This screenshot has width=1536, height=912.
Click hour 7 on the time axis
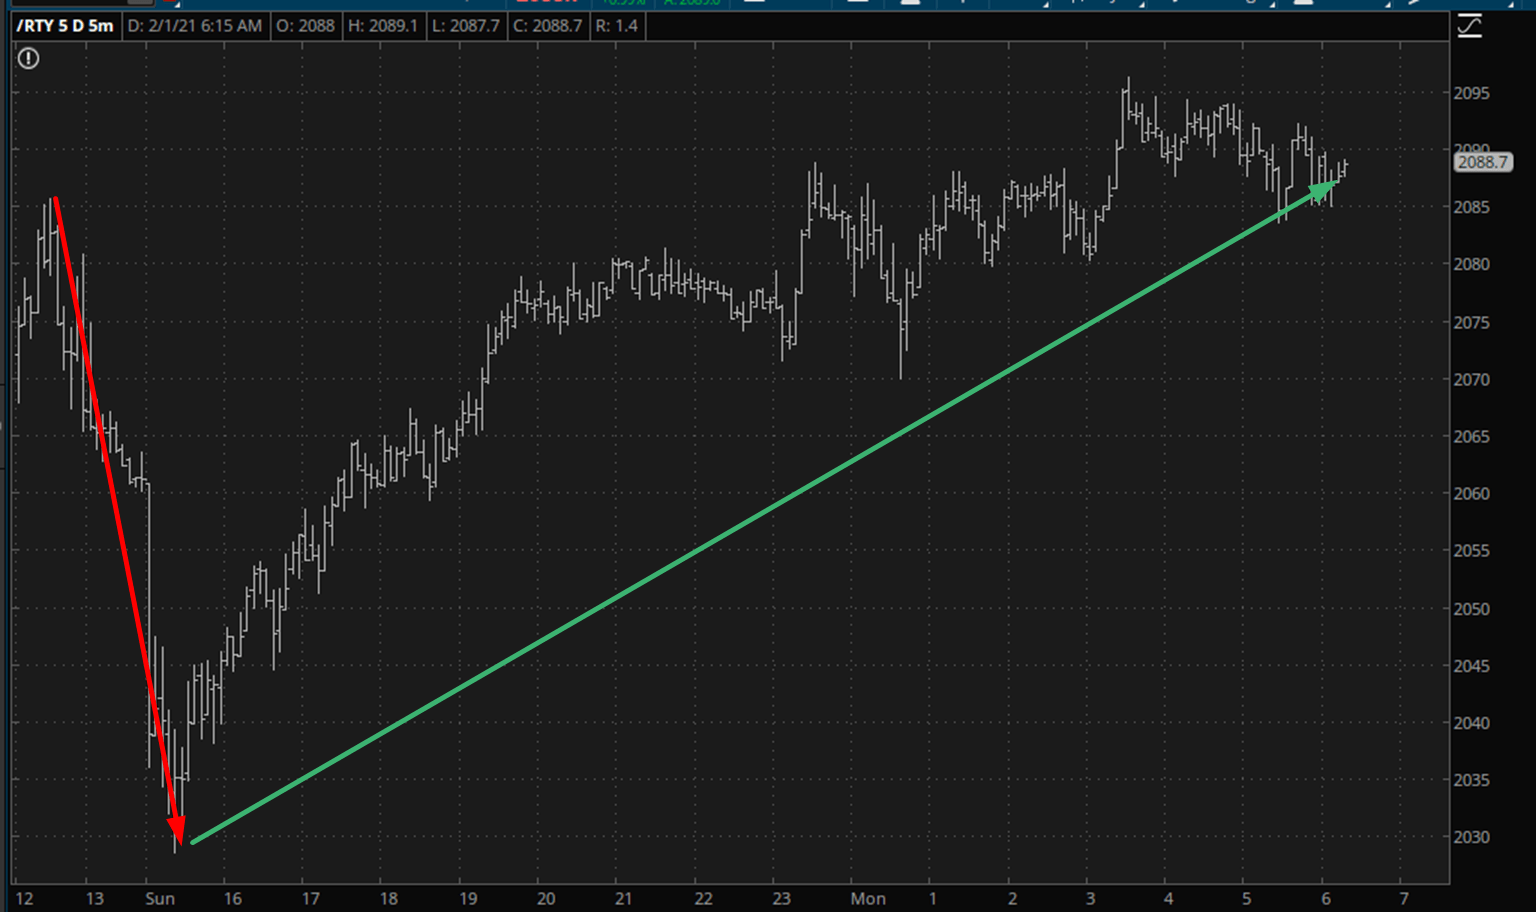coord(1404,898)
